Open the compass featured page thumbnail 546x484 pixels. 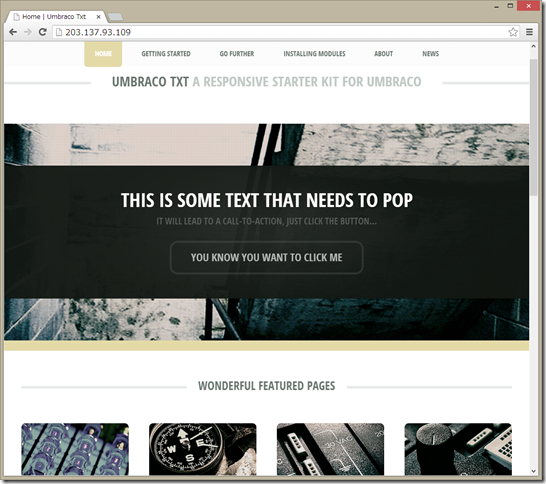tap(203, 449)
